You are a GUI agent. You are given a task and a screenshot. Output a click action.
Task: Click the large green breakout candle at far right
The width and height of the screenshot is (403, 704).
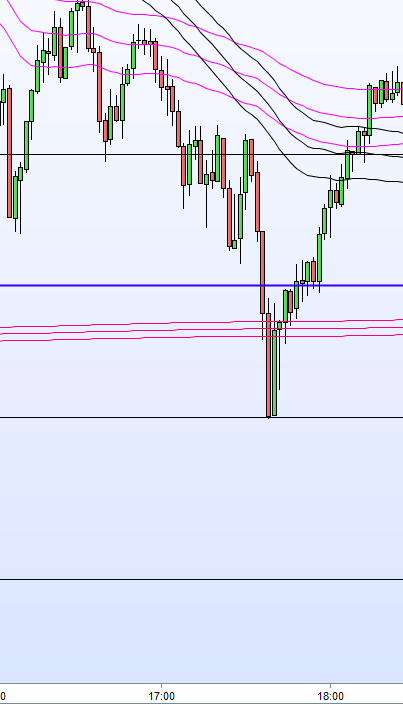[369, 110]
